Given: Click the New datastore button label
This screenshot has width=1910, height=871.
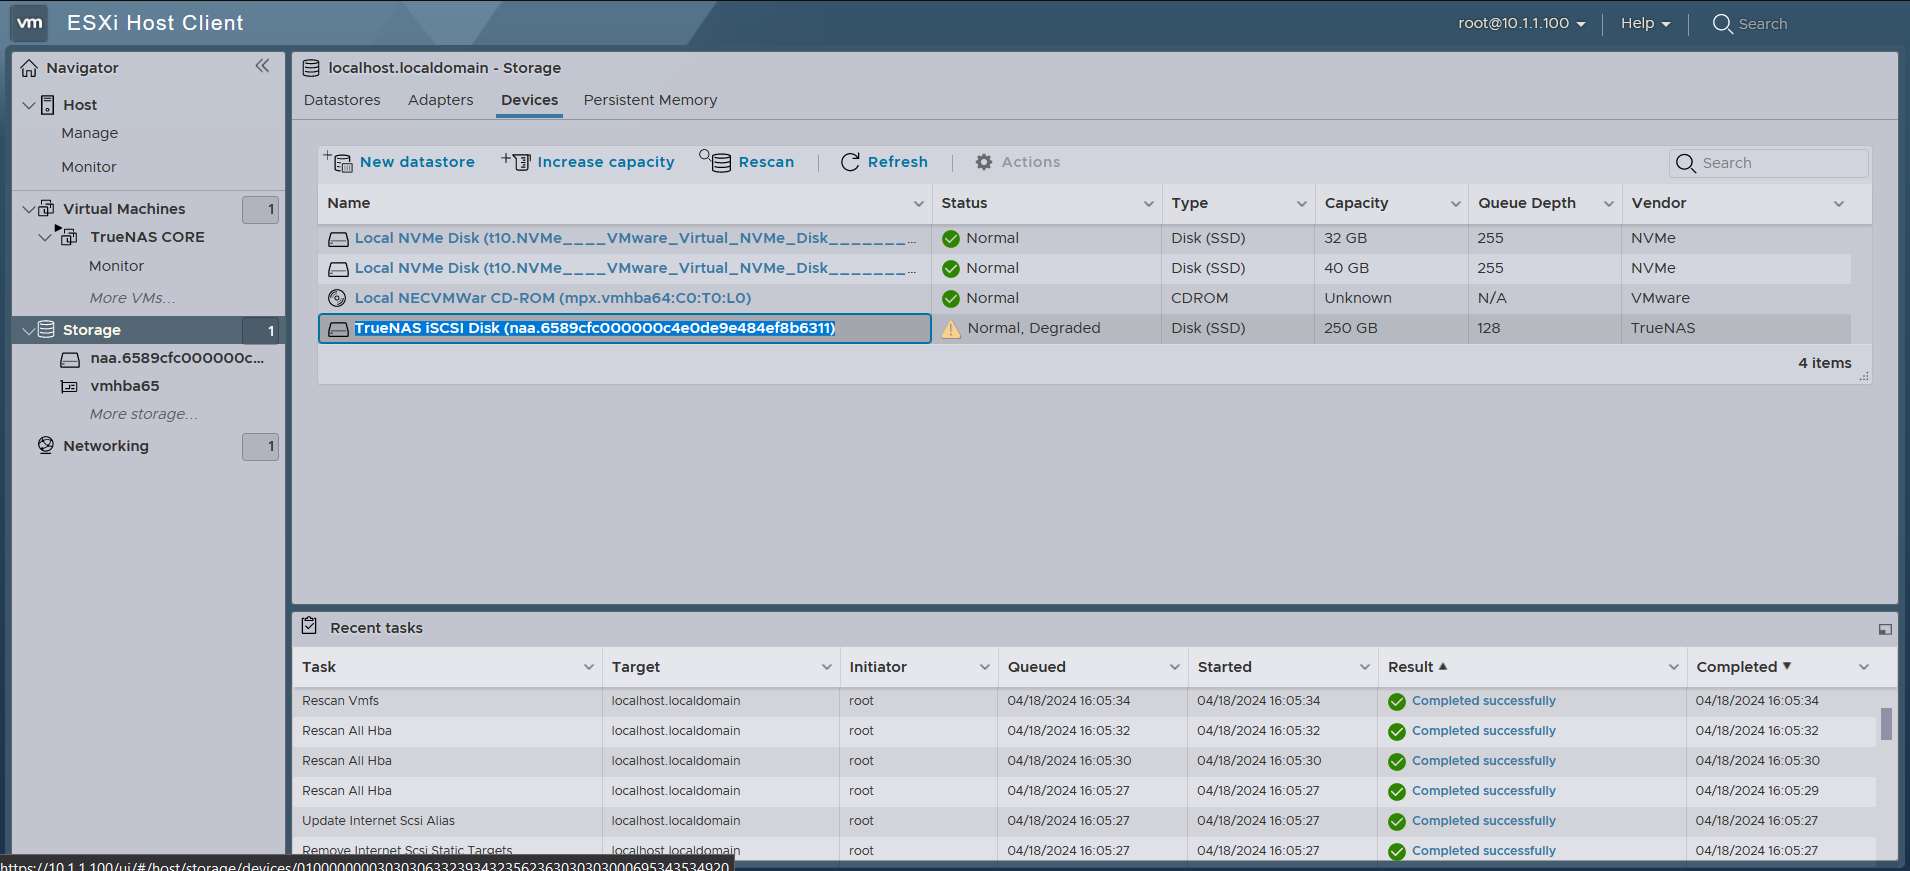Looking at the screenshot, I should [417, 162].
